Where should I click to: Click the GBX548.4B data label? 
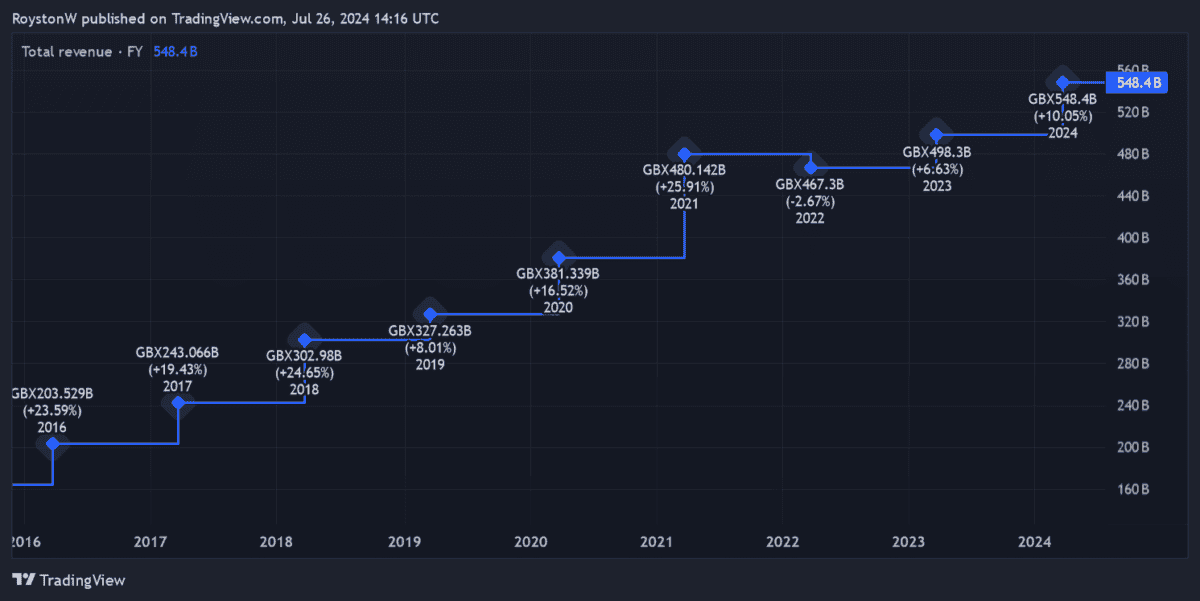click(x=1062, y=99)
